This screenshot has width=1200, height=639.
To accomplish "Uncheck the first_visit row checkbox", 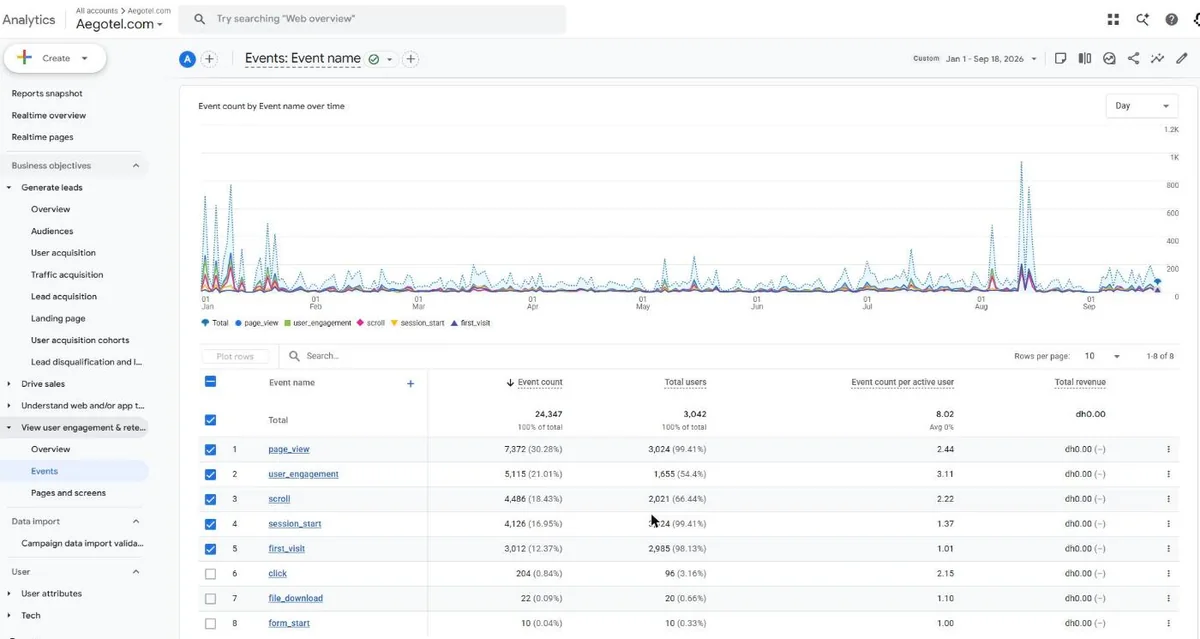I will 210,549.
